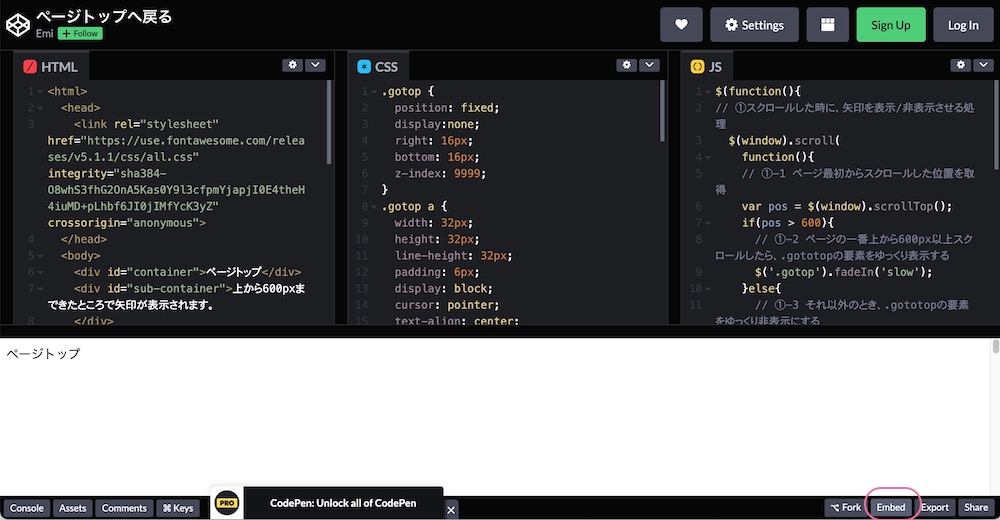The image size is (1000, 520).
Task: Click '$(window).scroll(' line in JS
Action: [784, 140]
